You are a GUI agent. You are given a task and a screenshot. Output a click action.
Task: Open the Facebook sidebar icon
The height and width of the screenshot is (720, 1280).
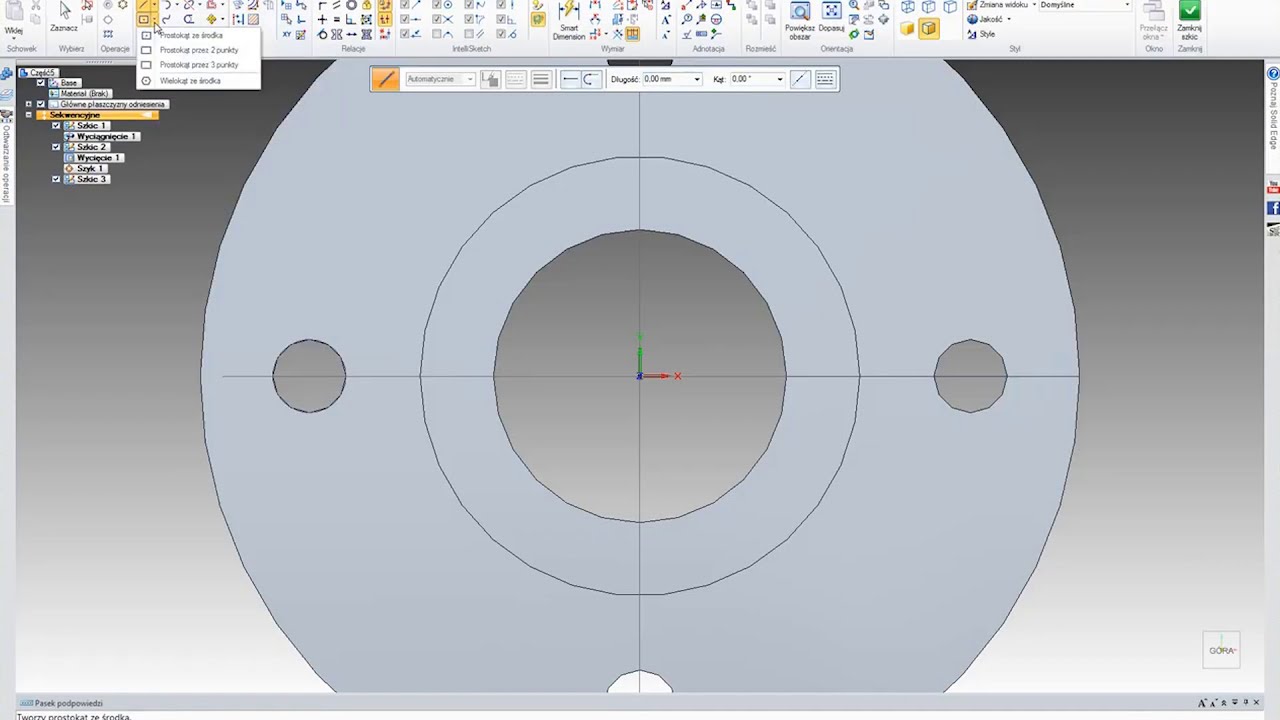tap(1273, 208)
